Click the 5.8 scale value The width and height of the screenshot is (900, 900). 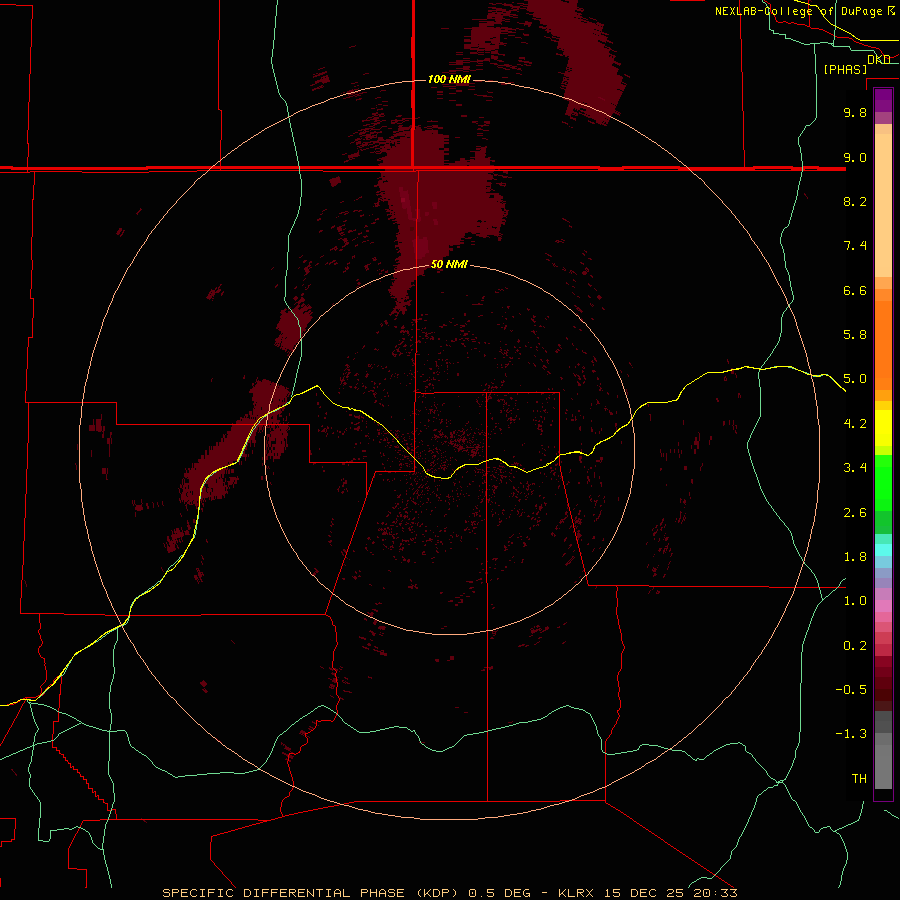pos(855,335)
